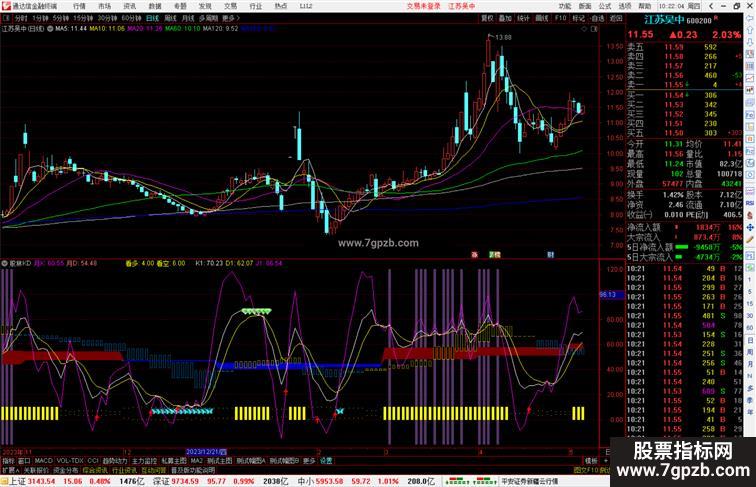Click the 深证 index value 9734.59

tap(185, 481)
